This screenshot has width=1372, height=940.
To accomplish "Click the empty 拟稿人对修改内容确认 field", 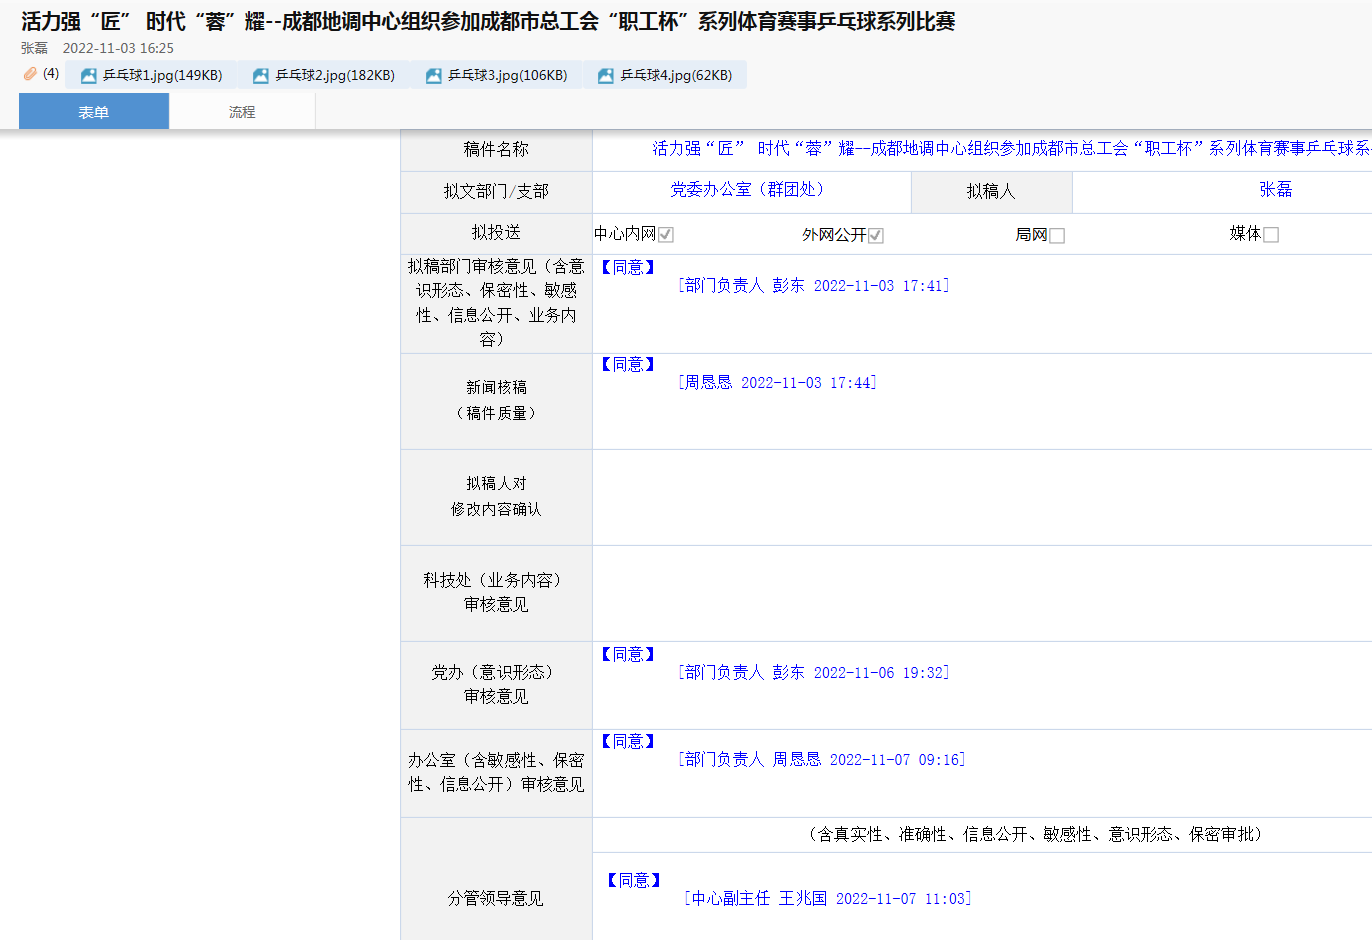I will pos(982,497).
